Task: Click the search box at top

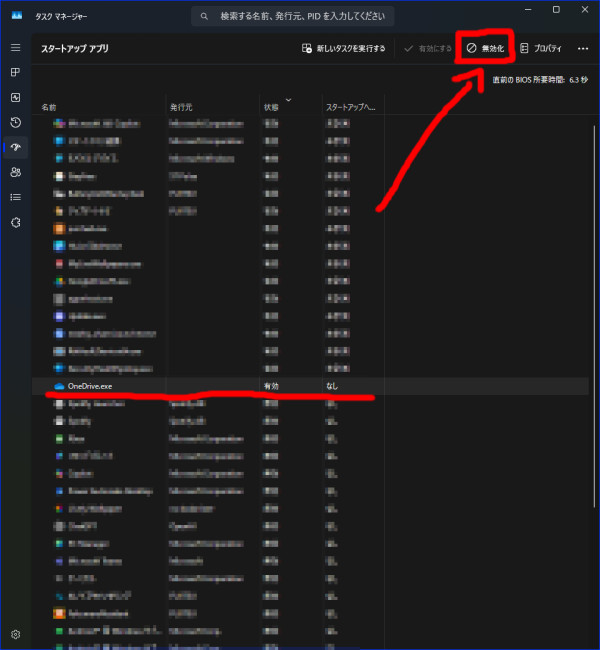Action: click(x=292, y=17)
